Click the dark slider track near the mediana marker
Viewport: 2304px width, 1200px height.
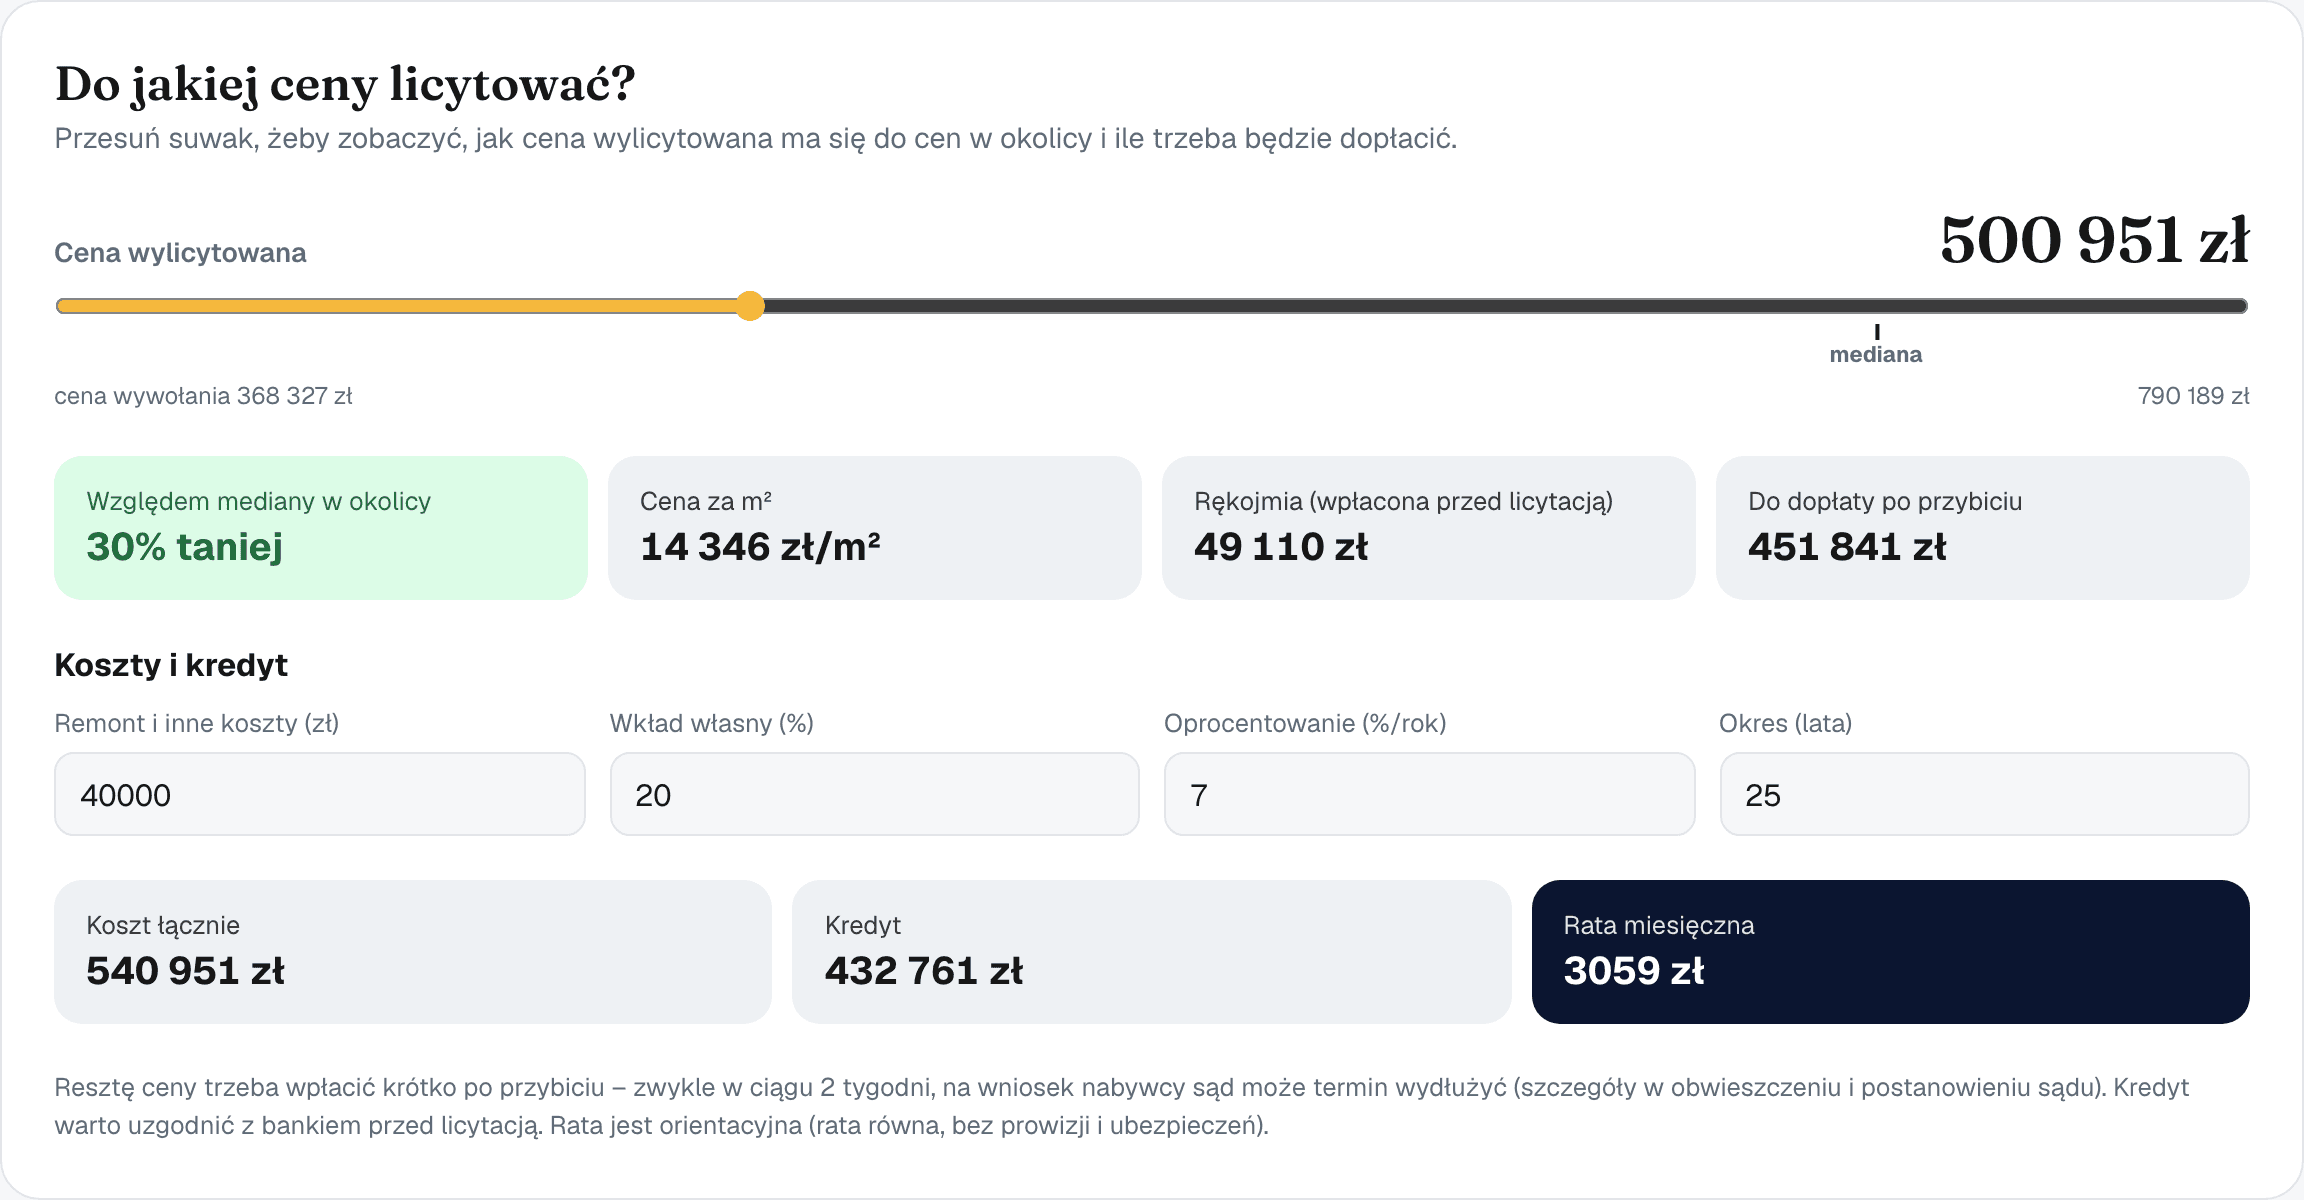click(1876, 306)
